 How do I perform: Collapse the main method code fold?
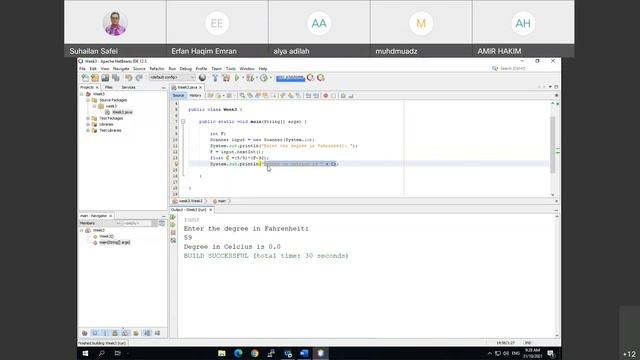[183, 122]
